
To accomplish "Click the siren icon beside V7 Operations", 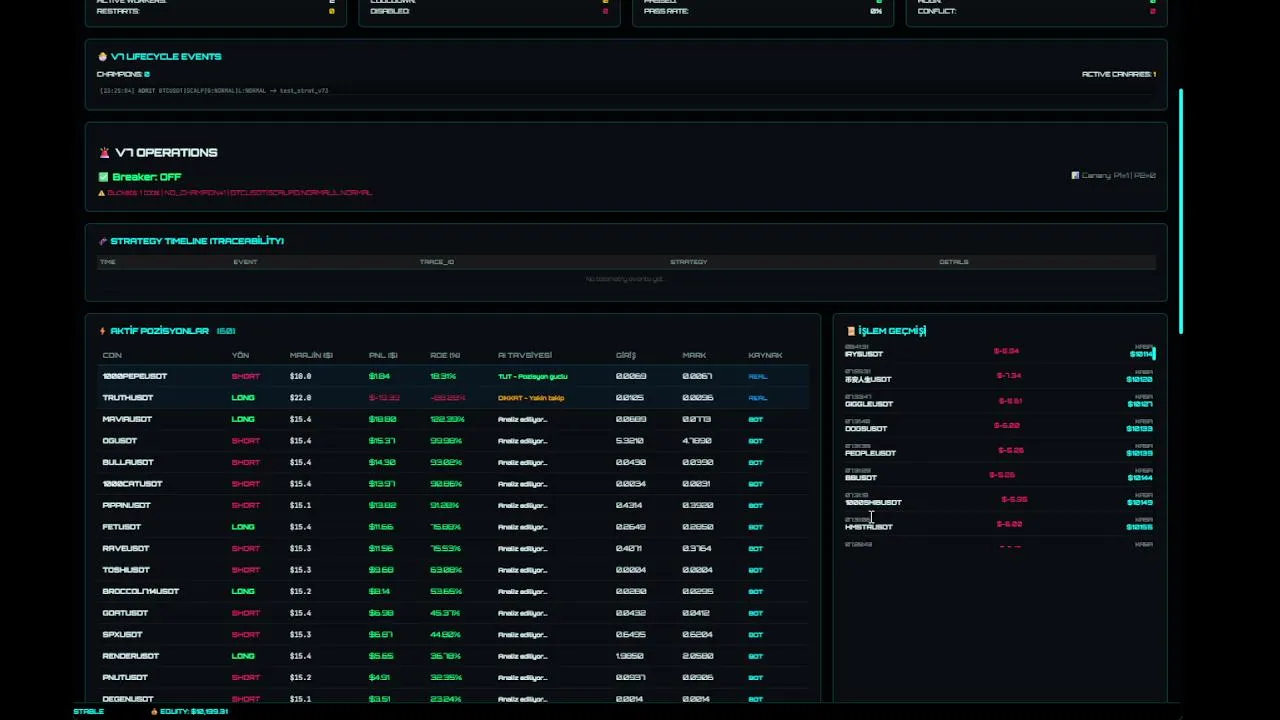I will (104, 153).
